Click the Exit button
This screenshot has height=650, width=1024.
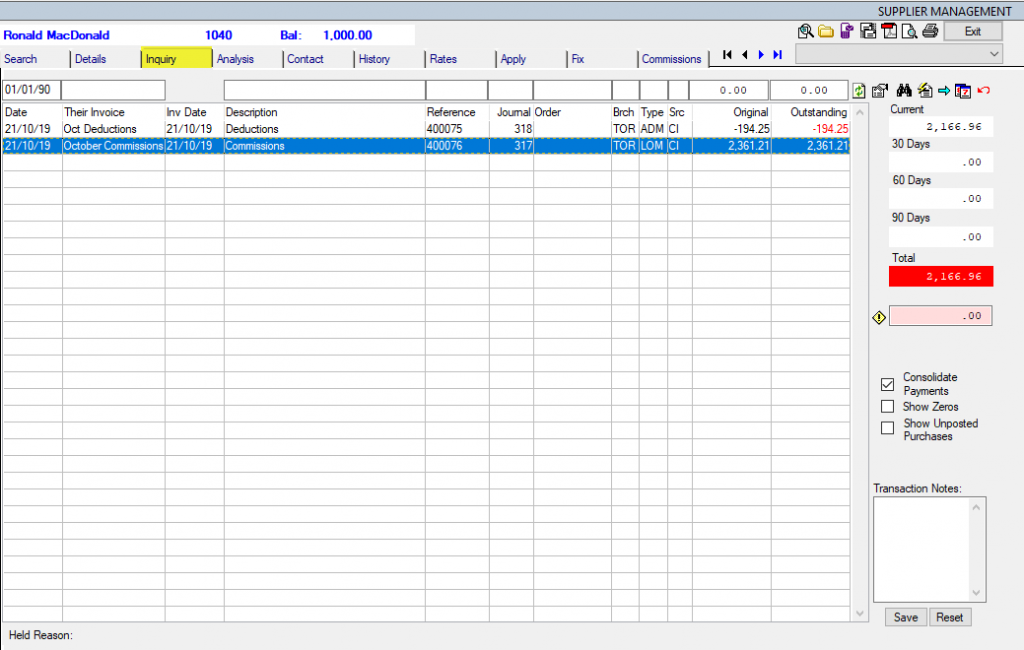pos(973,31)
